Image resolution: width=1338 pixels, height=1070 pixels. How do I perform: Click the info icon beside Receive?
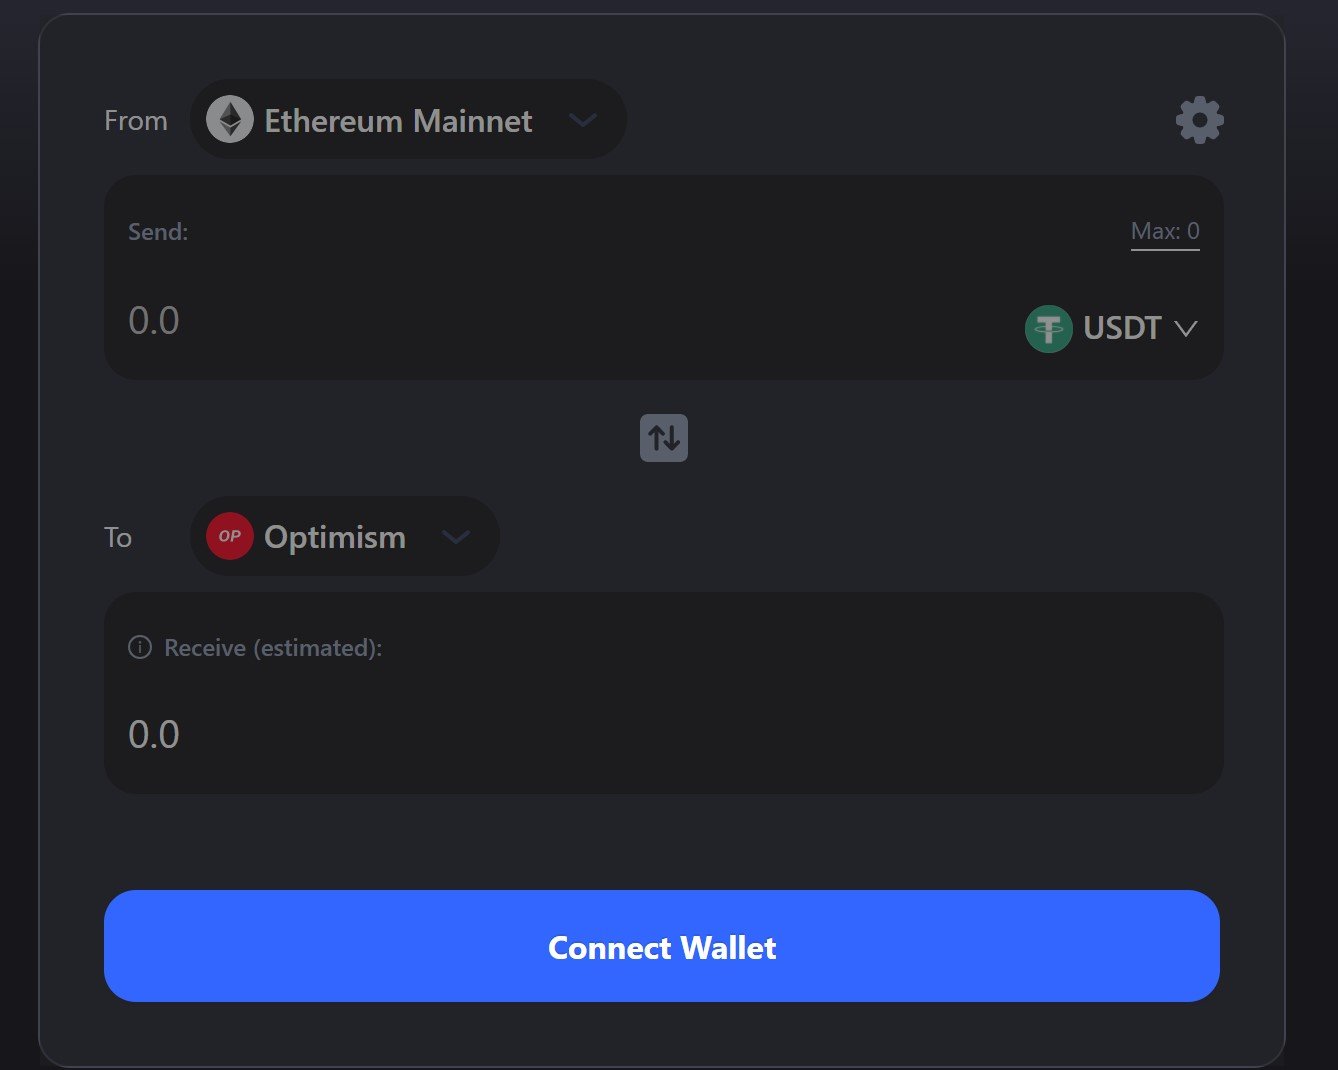140,648
